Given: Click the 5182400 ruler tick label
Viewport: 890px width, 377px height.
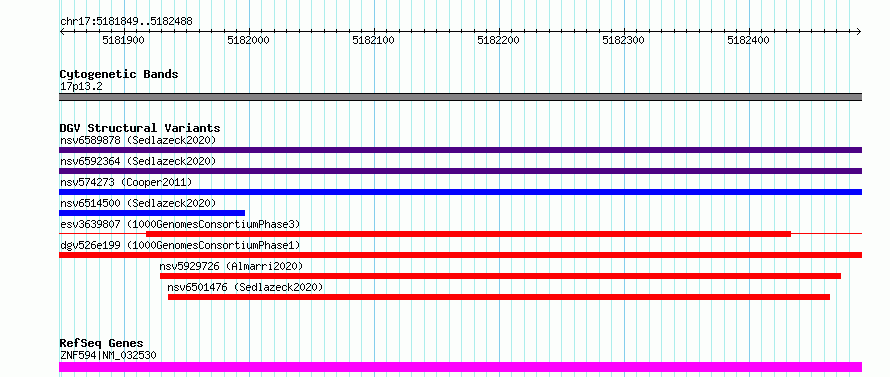Looking at the screenshot, I should click(748, 40).
